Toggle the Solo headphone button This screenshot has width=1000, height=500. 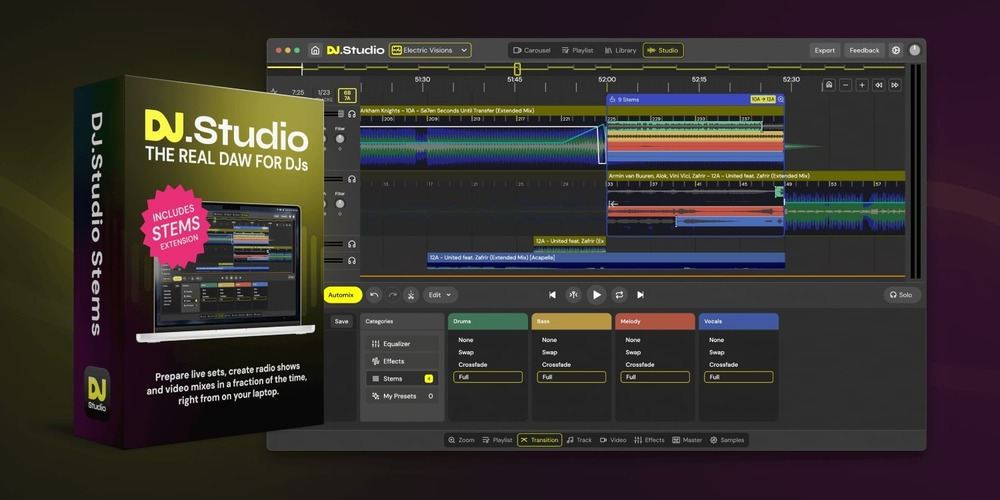click(901, 295)
